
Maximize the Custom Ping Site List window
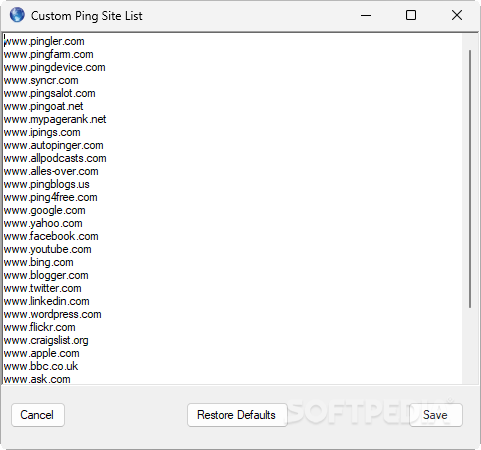(x=411, y=15)
